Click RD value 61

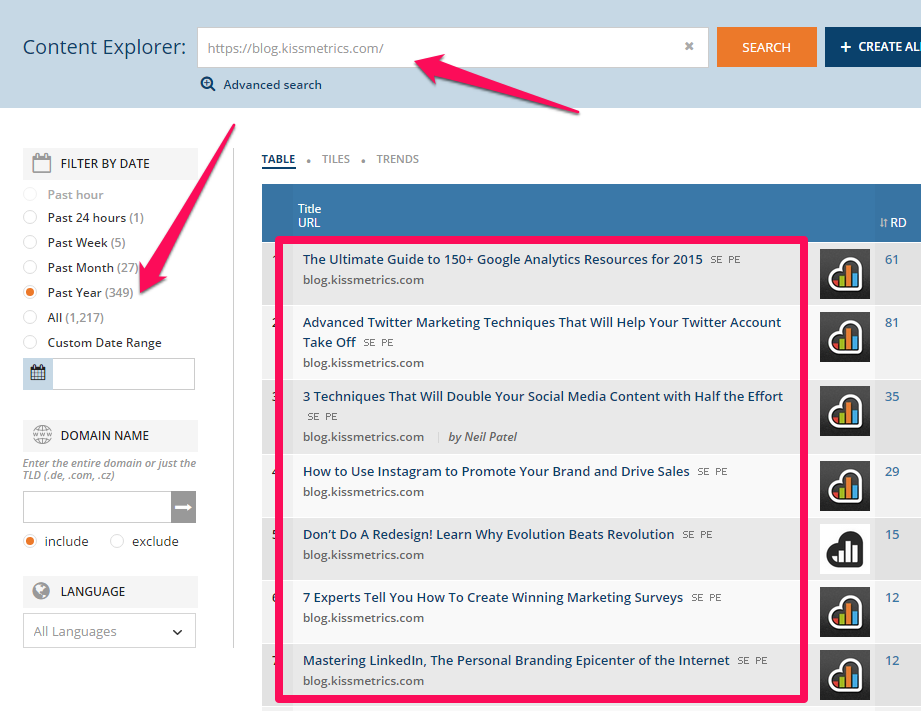click(x=892, y=259)
